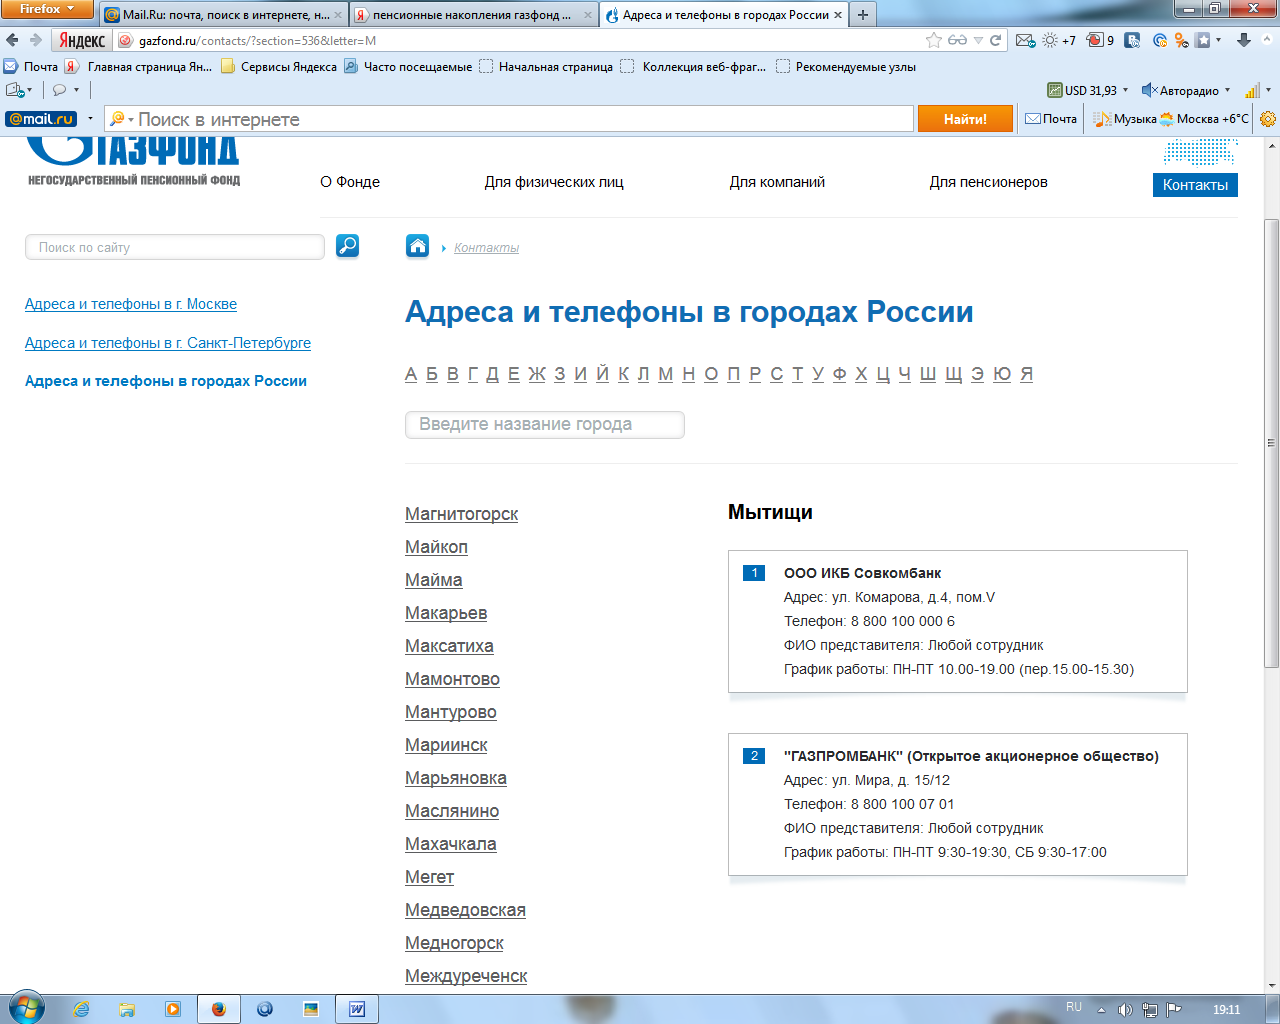
Task: Open the mail envelope toolbar icon
Action: (x=1025, y=40)
